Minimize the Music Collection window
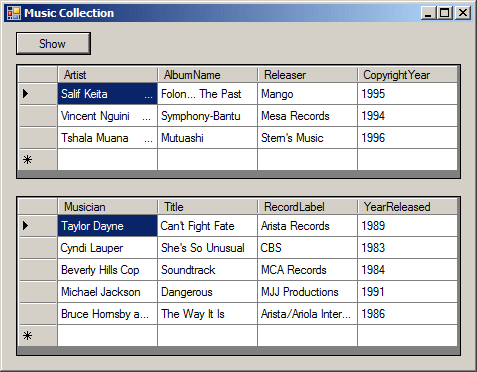 pyautogui.click(x=428, y=13)
